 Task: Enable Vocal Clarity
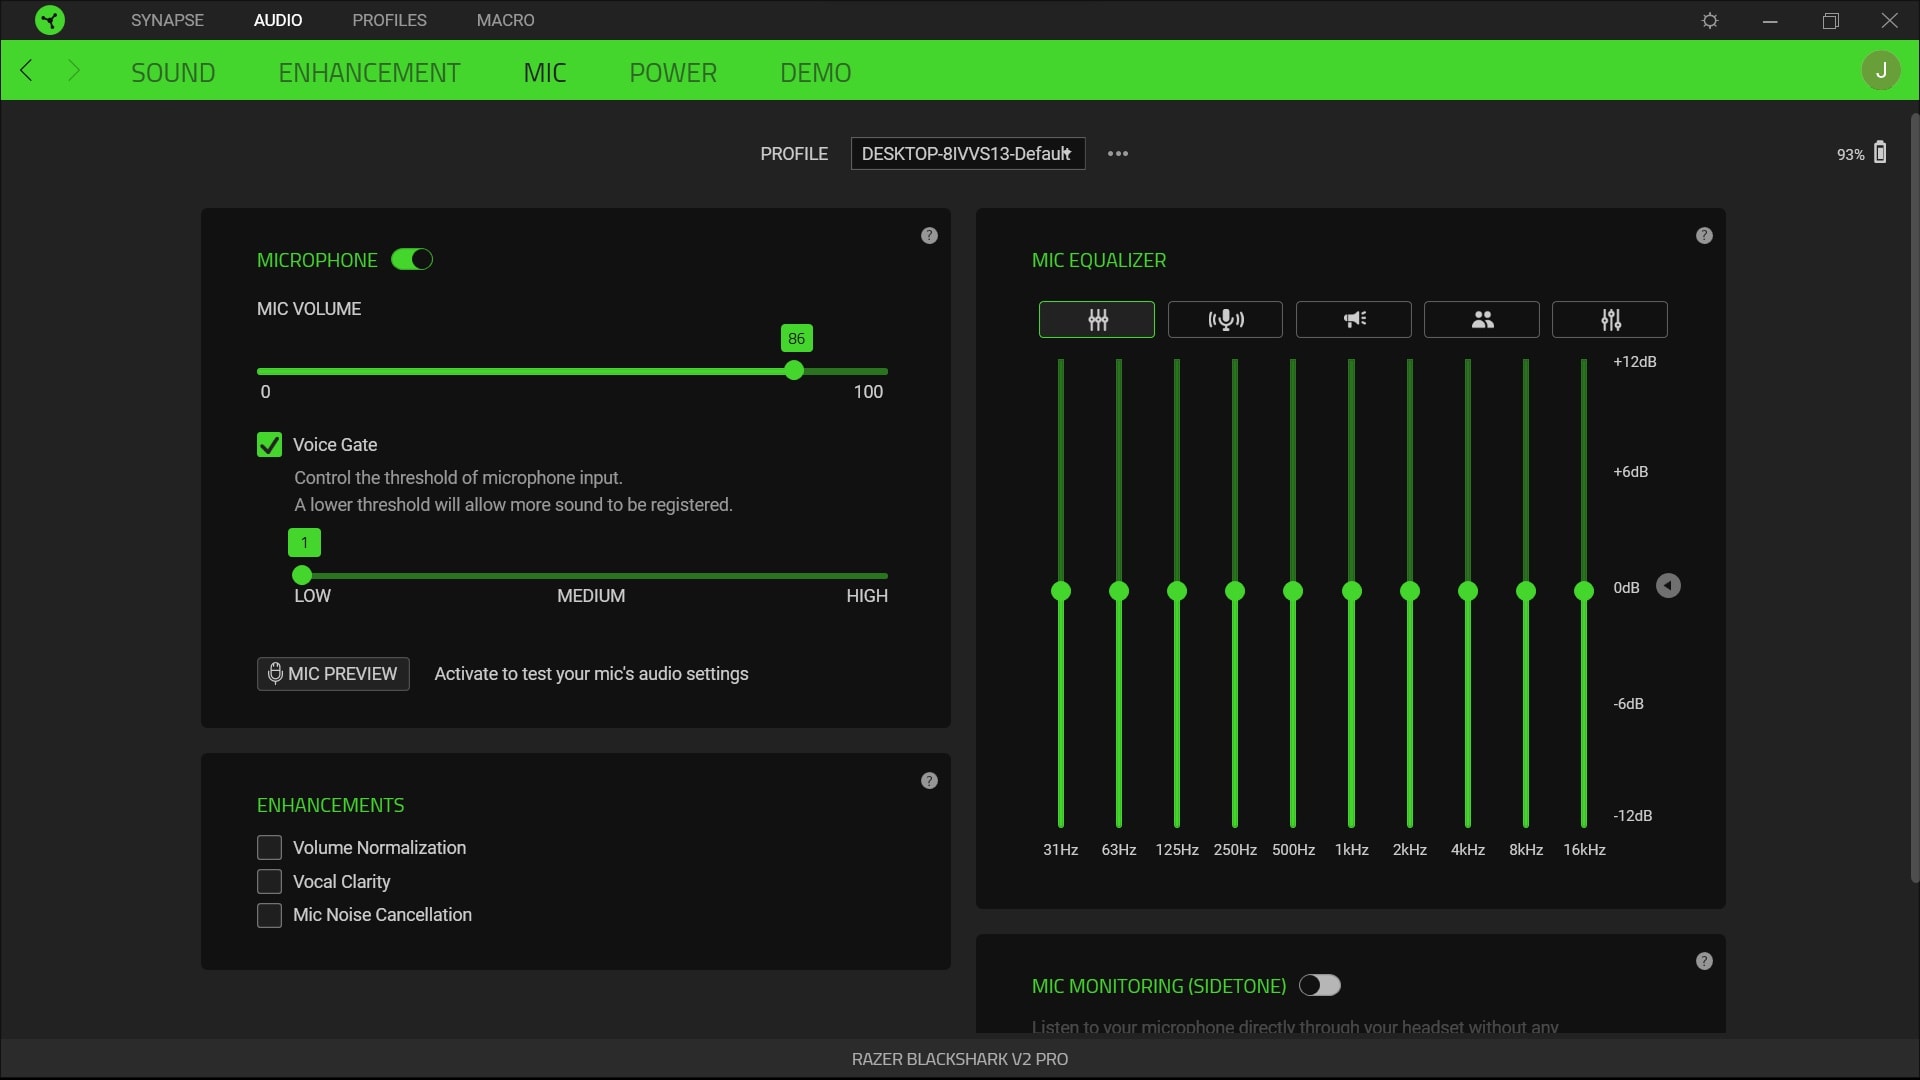[x=269, y=882]
